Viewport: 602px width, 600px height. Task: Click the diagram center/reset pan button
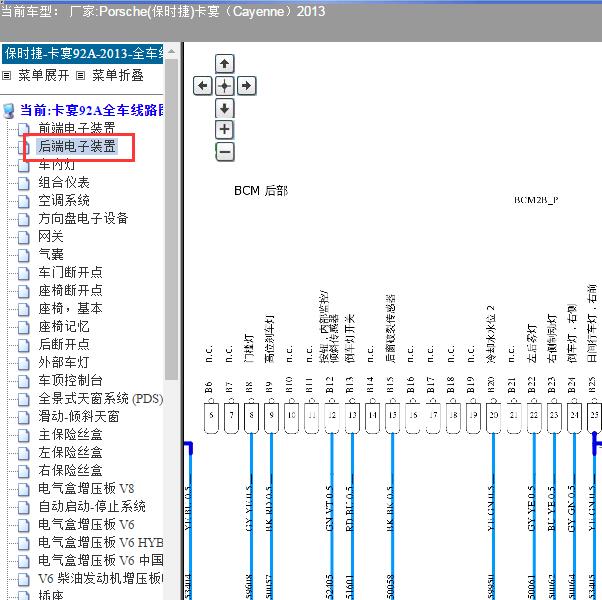click(x=225, y=85)
